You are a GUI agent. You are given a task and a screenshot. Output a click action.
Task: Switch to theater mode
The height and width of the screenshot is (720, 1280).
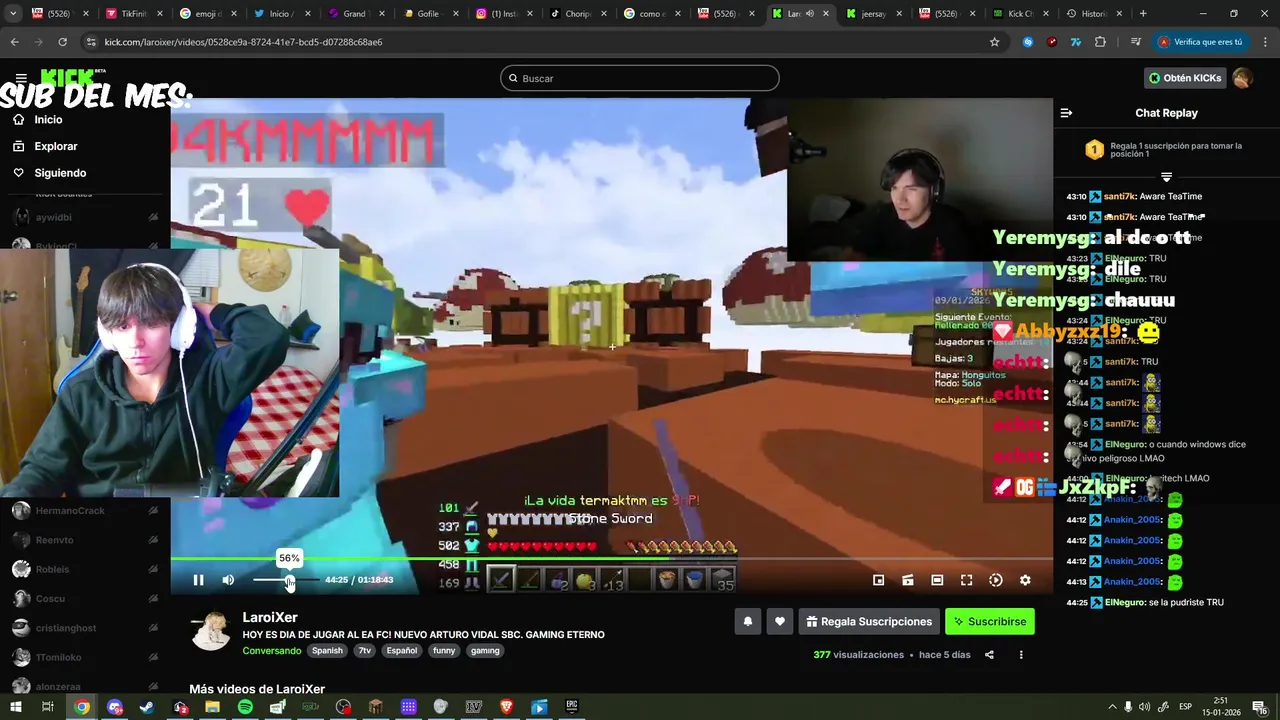point(937,580)
